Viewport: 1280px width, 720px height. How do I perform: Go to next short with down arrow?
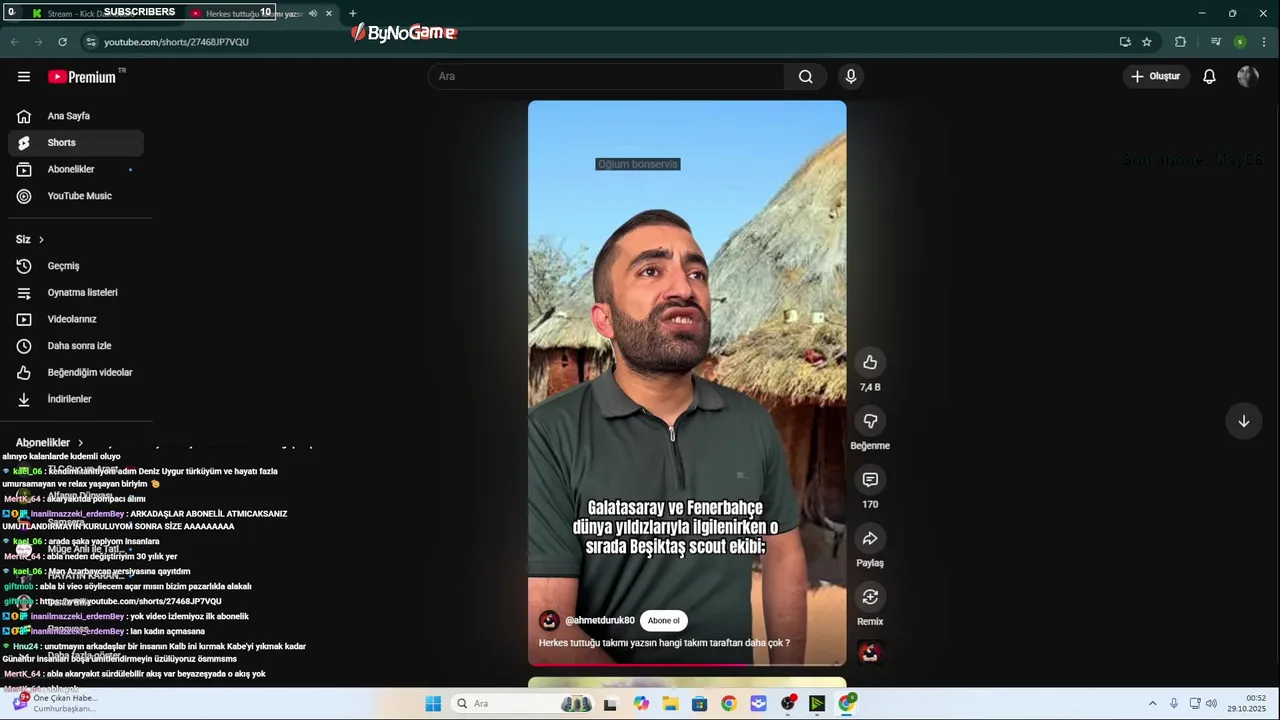[x=1243, y=421]
